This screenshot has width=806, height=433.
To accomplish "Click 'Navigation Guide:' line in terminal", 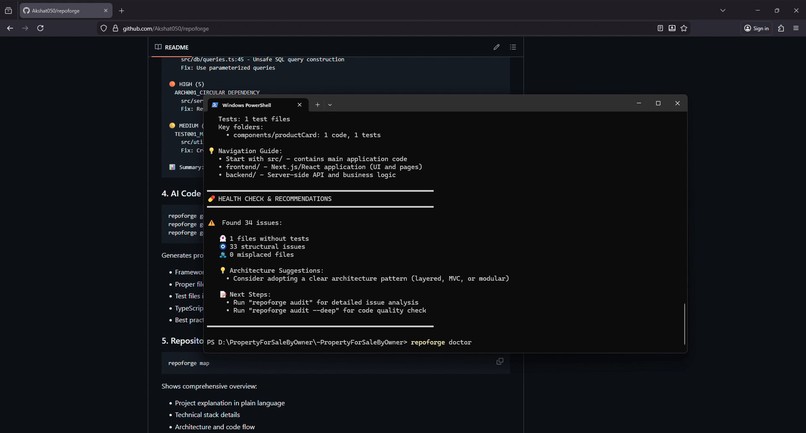I will [250, 151].
